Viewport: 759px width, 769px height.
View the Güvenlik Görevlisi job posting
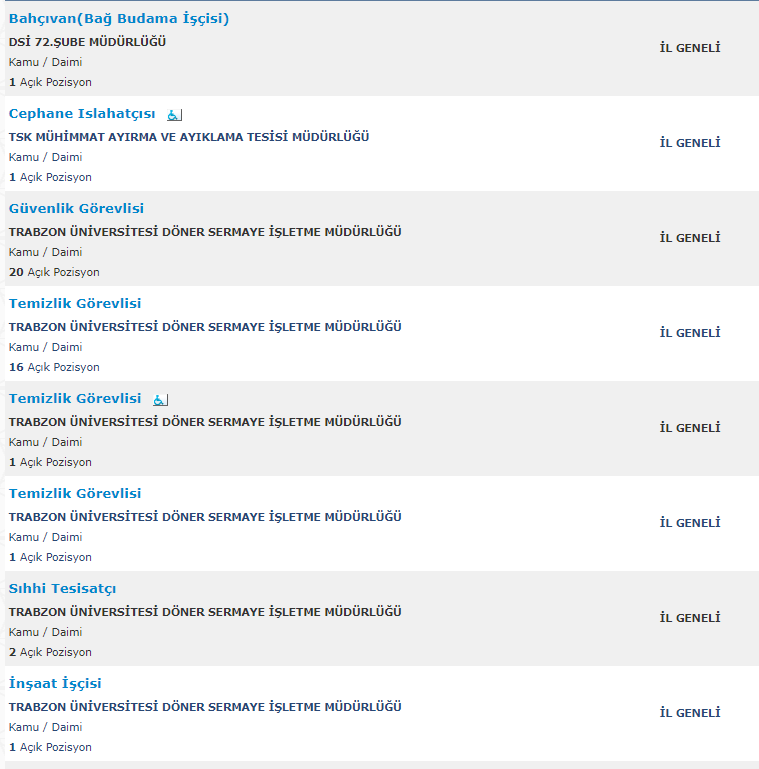click(x=76, y=208)
